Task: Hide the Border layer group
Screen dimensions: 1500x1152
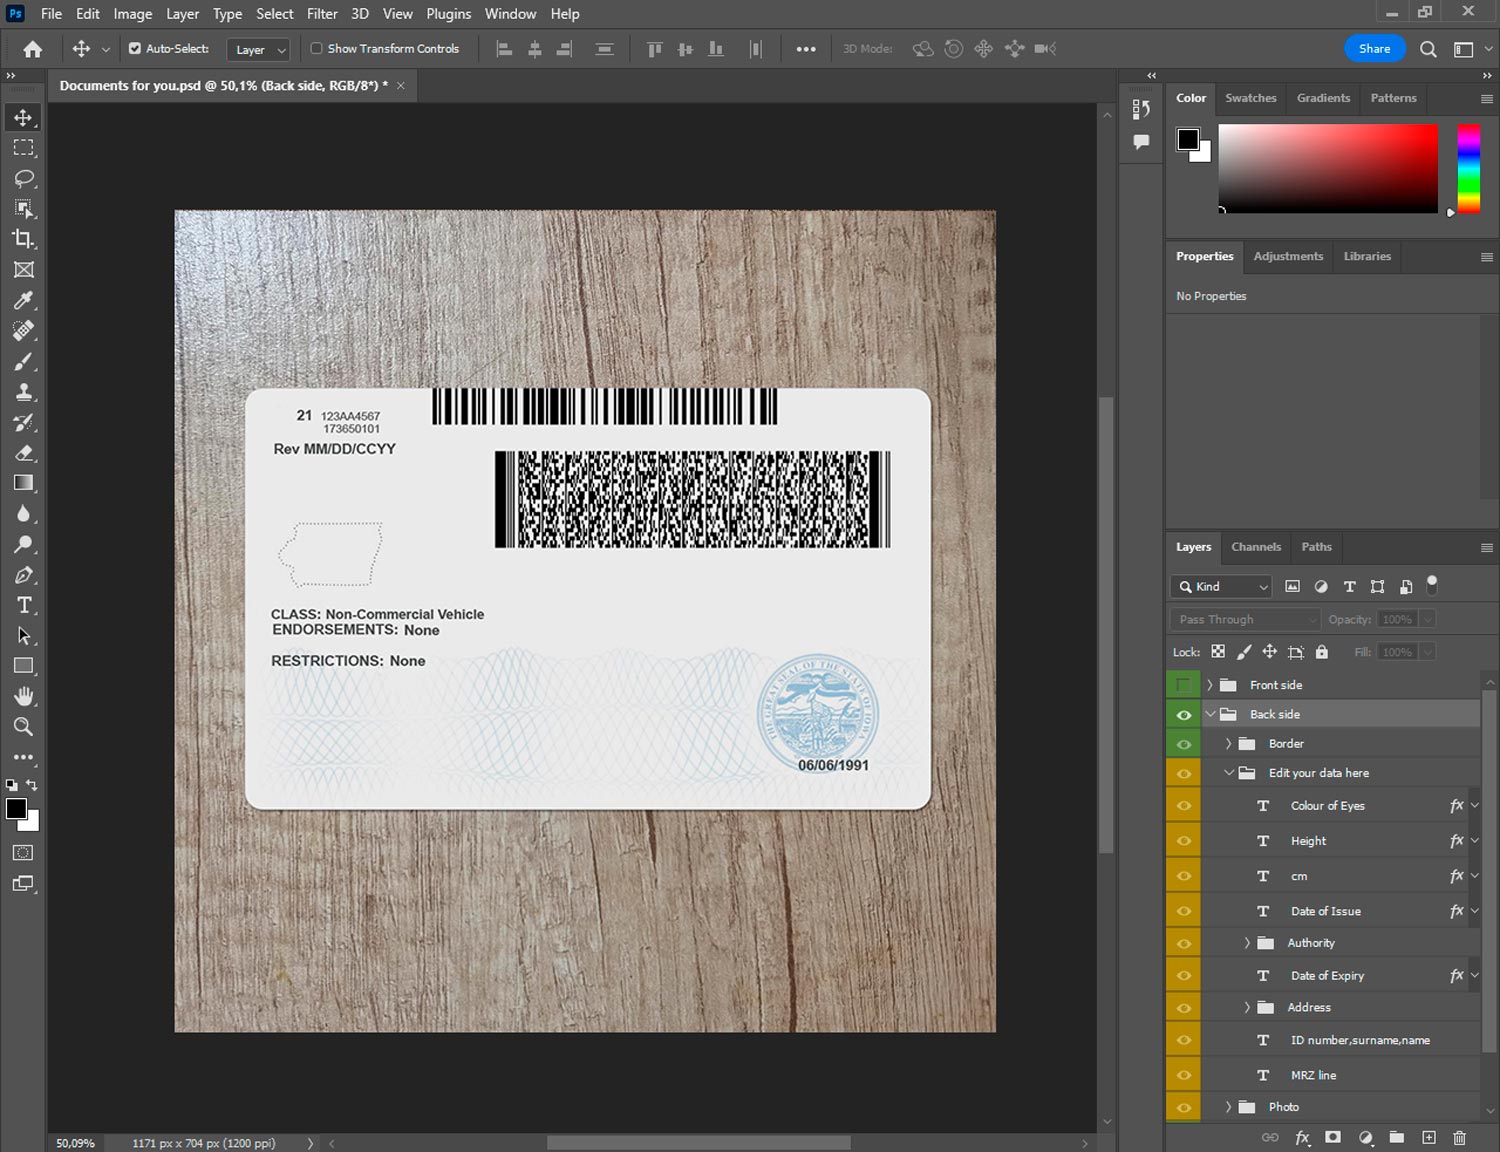Action: click(x=1183, y=744)
